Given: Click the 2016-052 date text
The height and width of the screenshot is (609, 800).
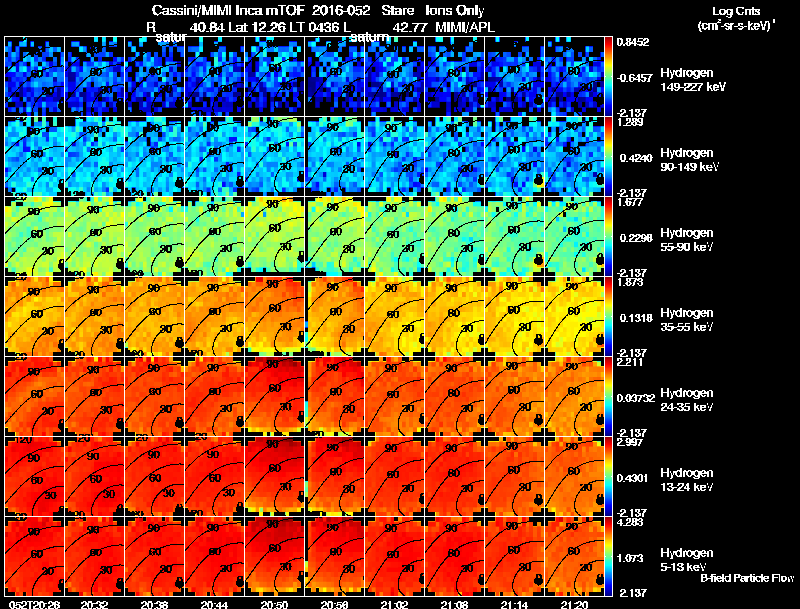Looking at the screenshot, I should click(x=340, y=11).
